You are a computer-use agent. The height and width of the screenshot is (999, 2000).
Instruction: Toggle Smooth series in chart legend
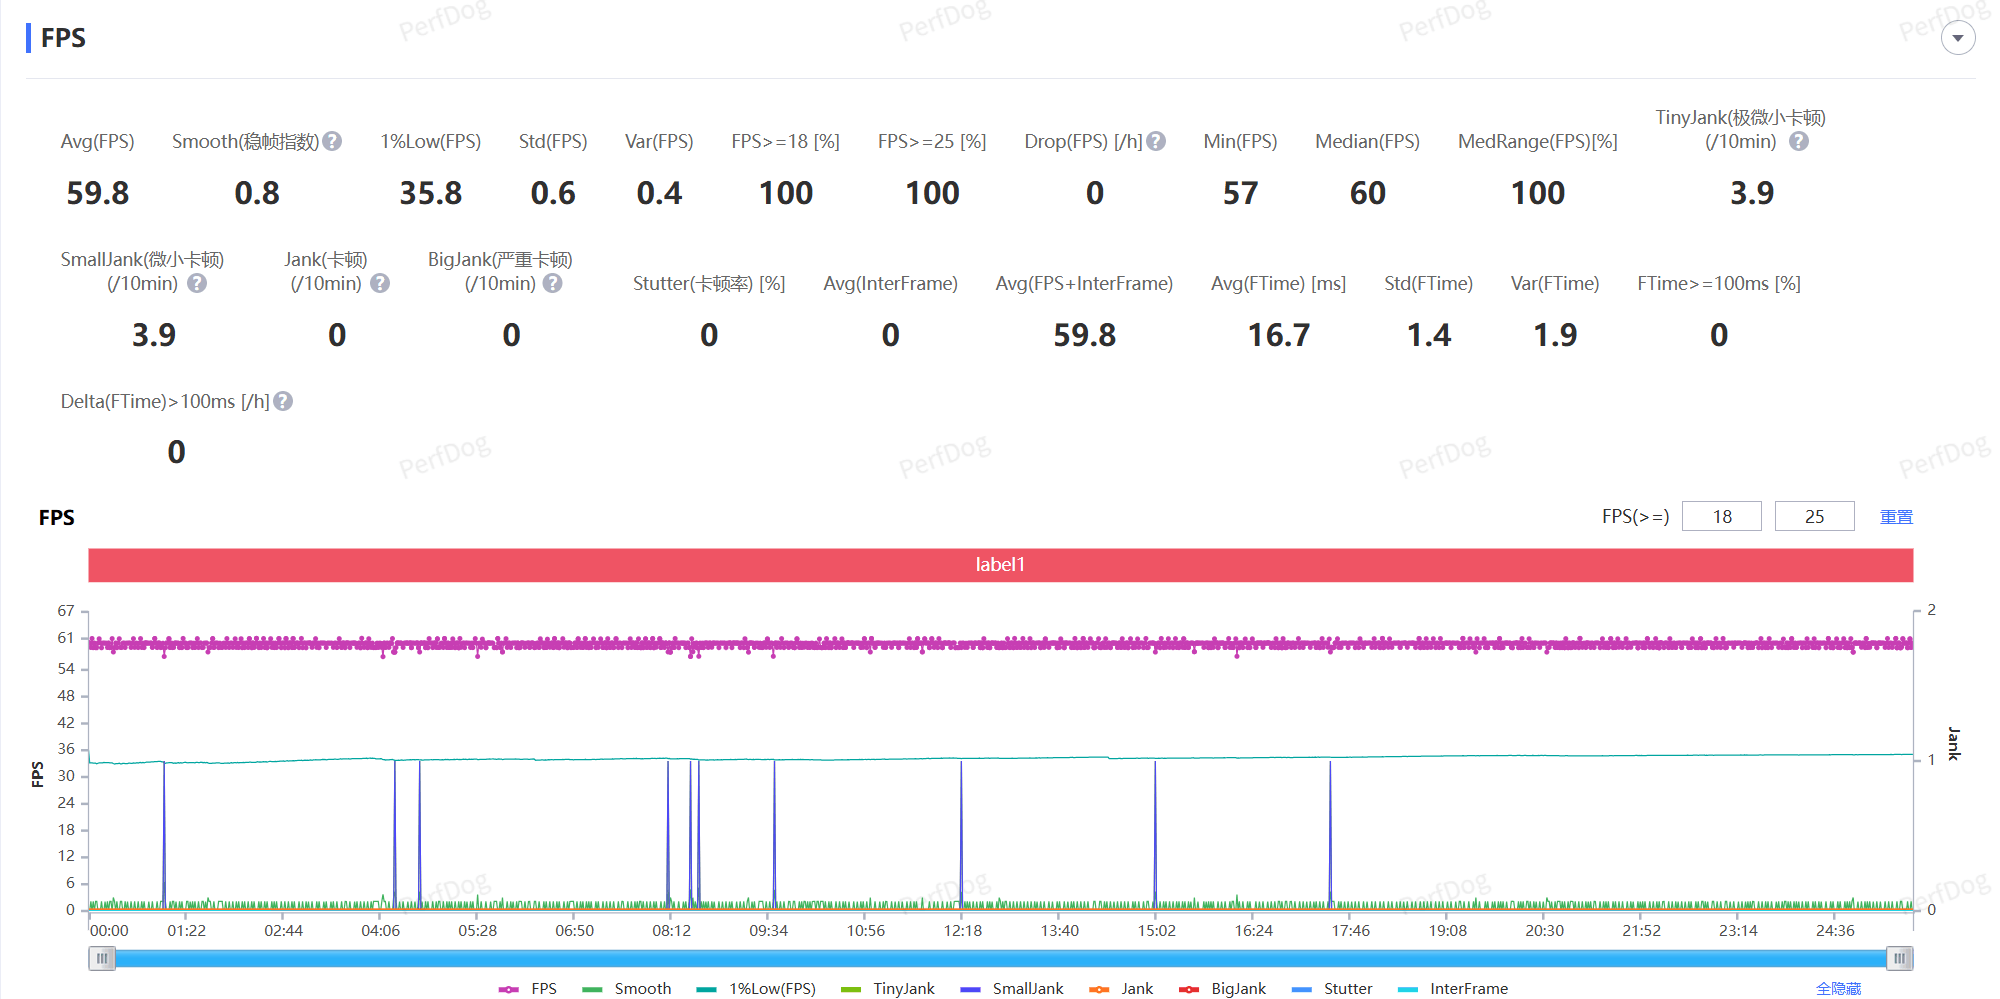pos(627,989)
